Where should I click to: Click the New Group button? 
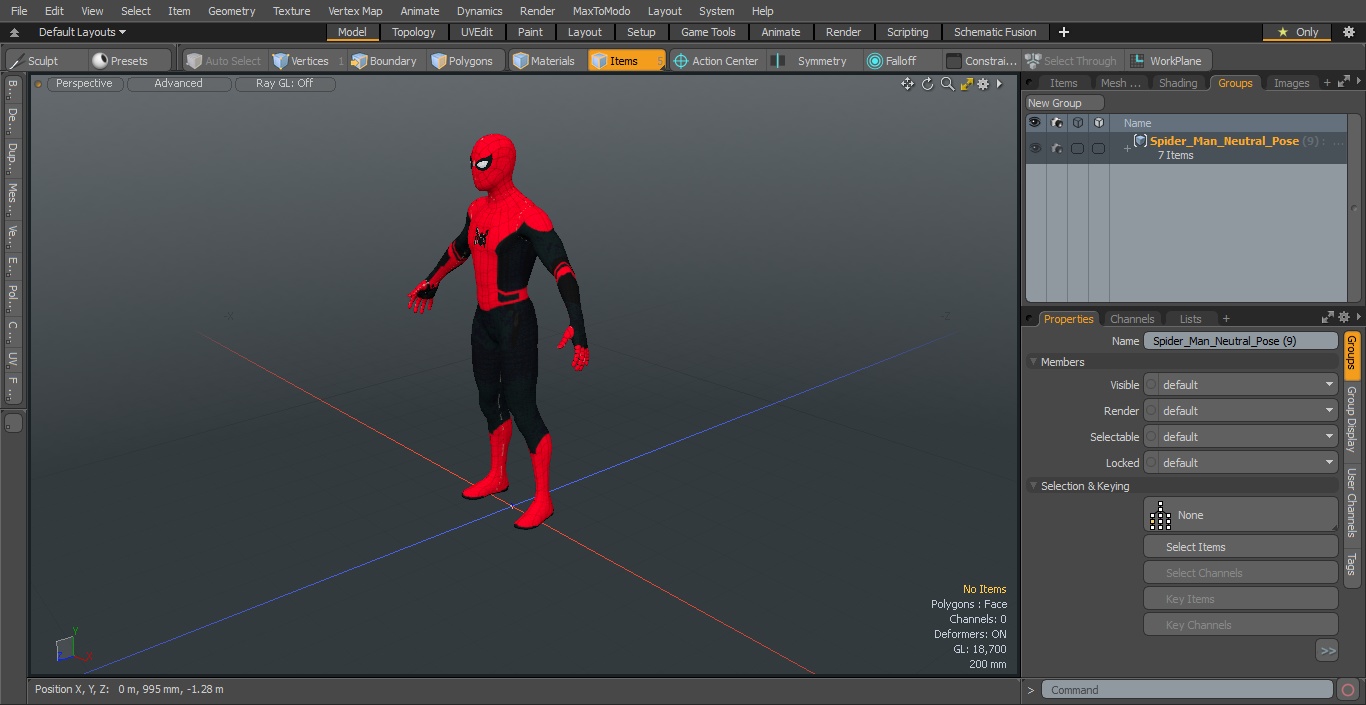click(x=1064, y=103)
